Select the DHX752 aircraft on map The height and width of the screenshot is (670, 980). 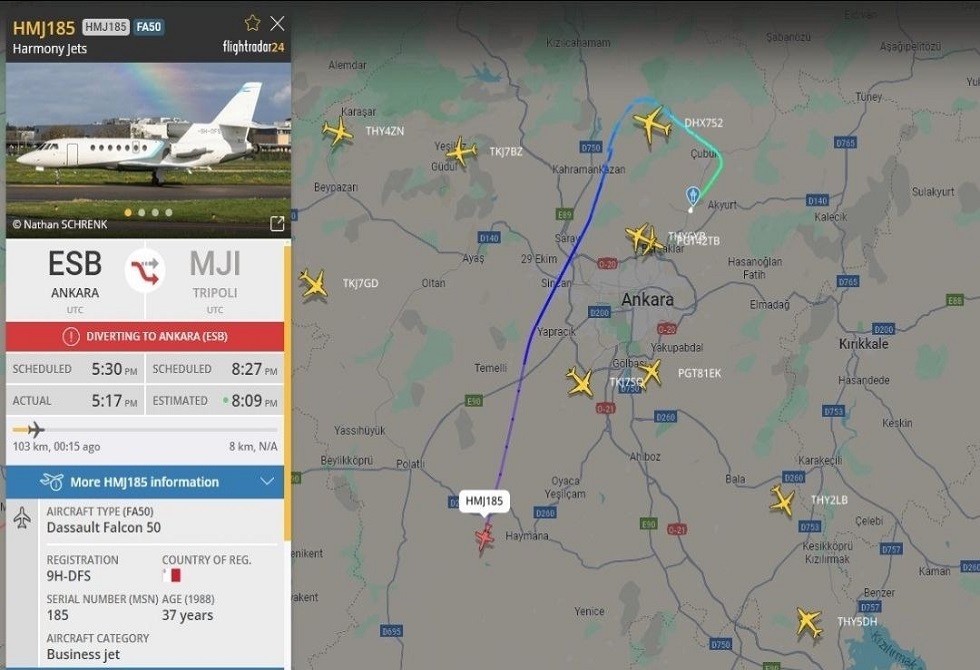coord(652,124)
